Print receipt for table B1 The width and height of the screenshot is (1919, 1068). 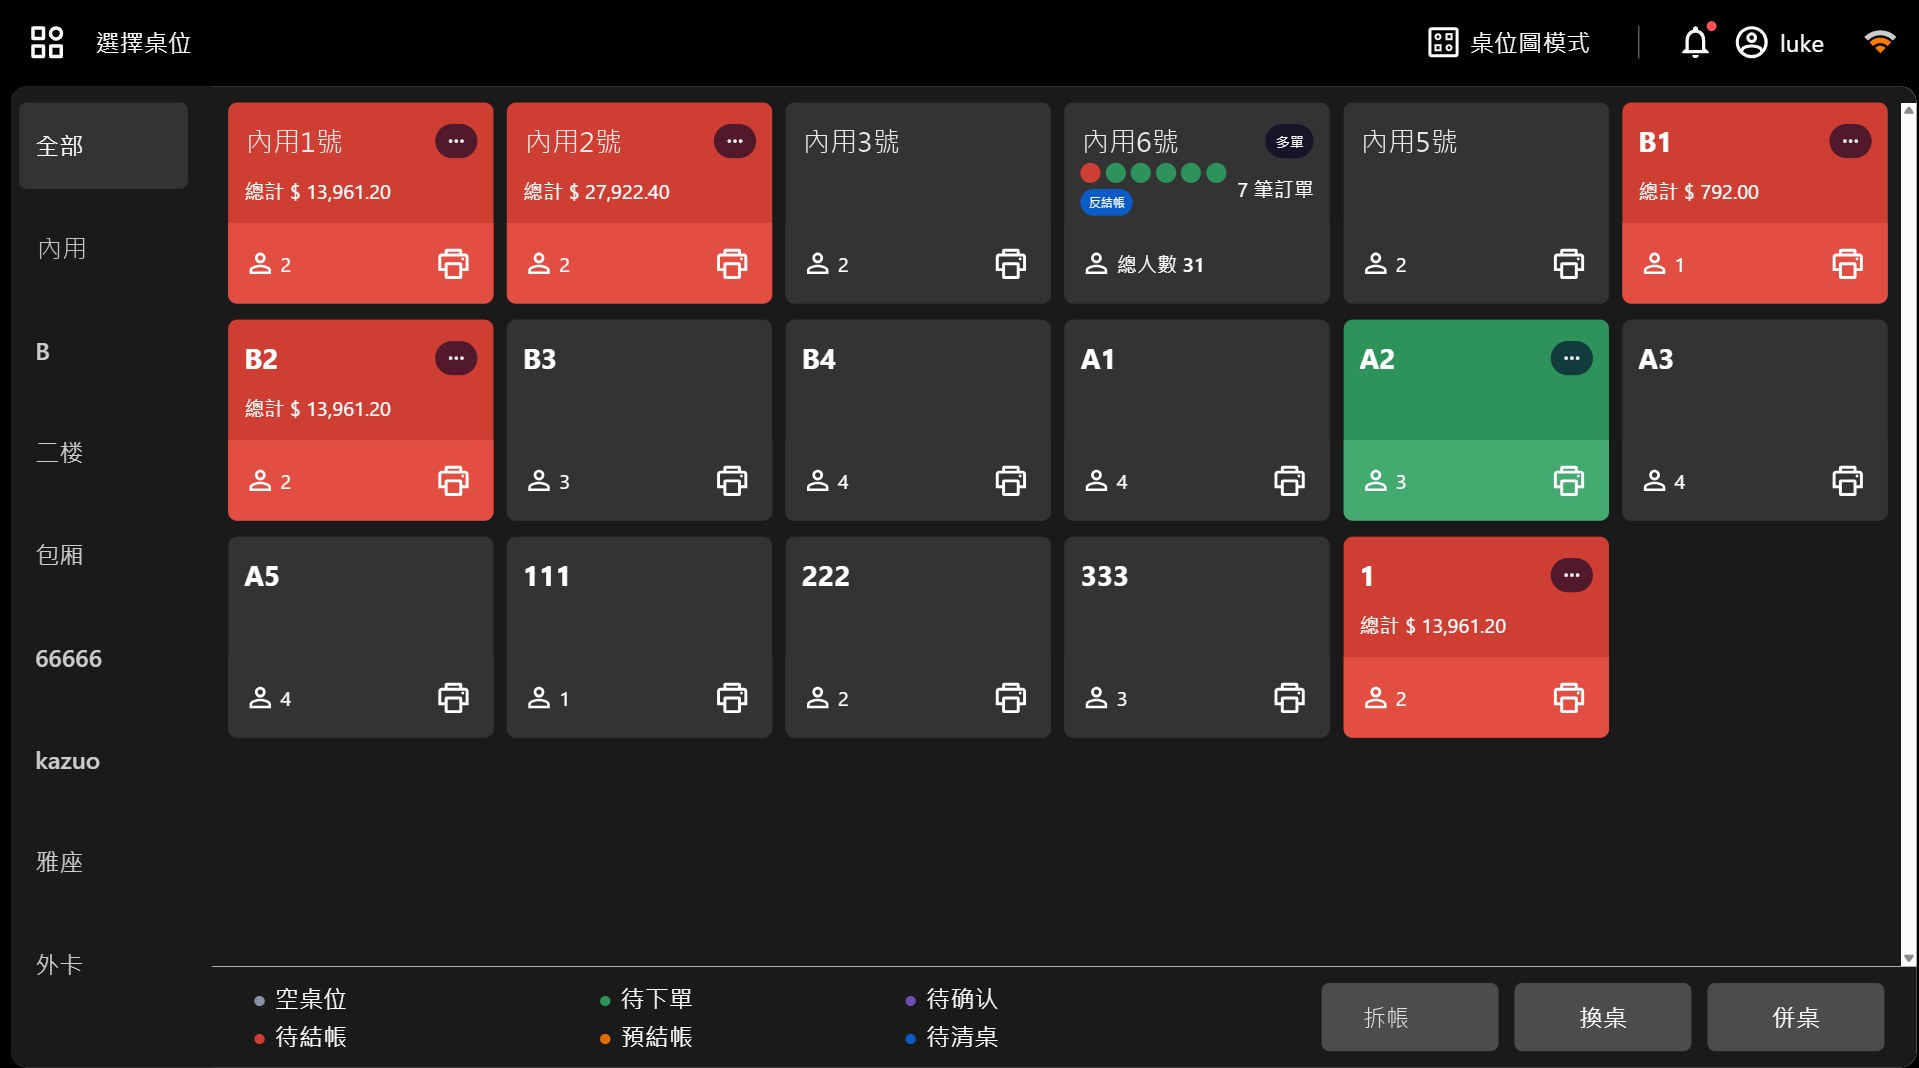click(1847, 264)
